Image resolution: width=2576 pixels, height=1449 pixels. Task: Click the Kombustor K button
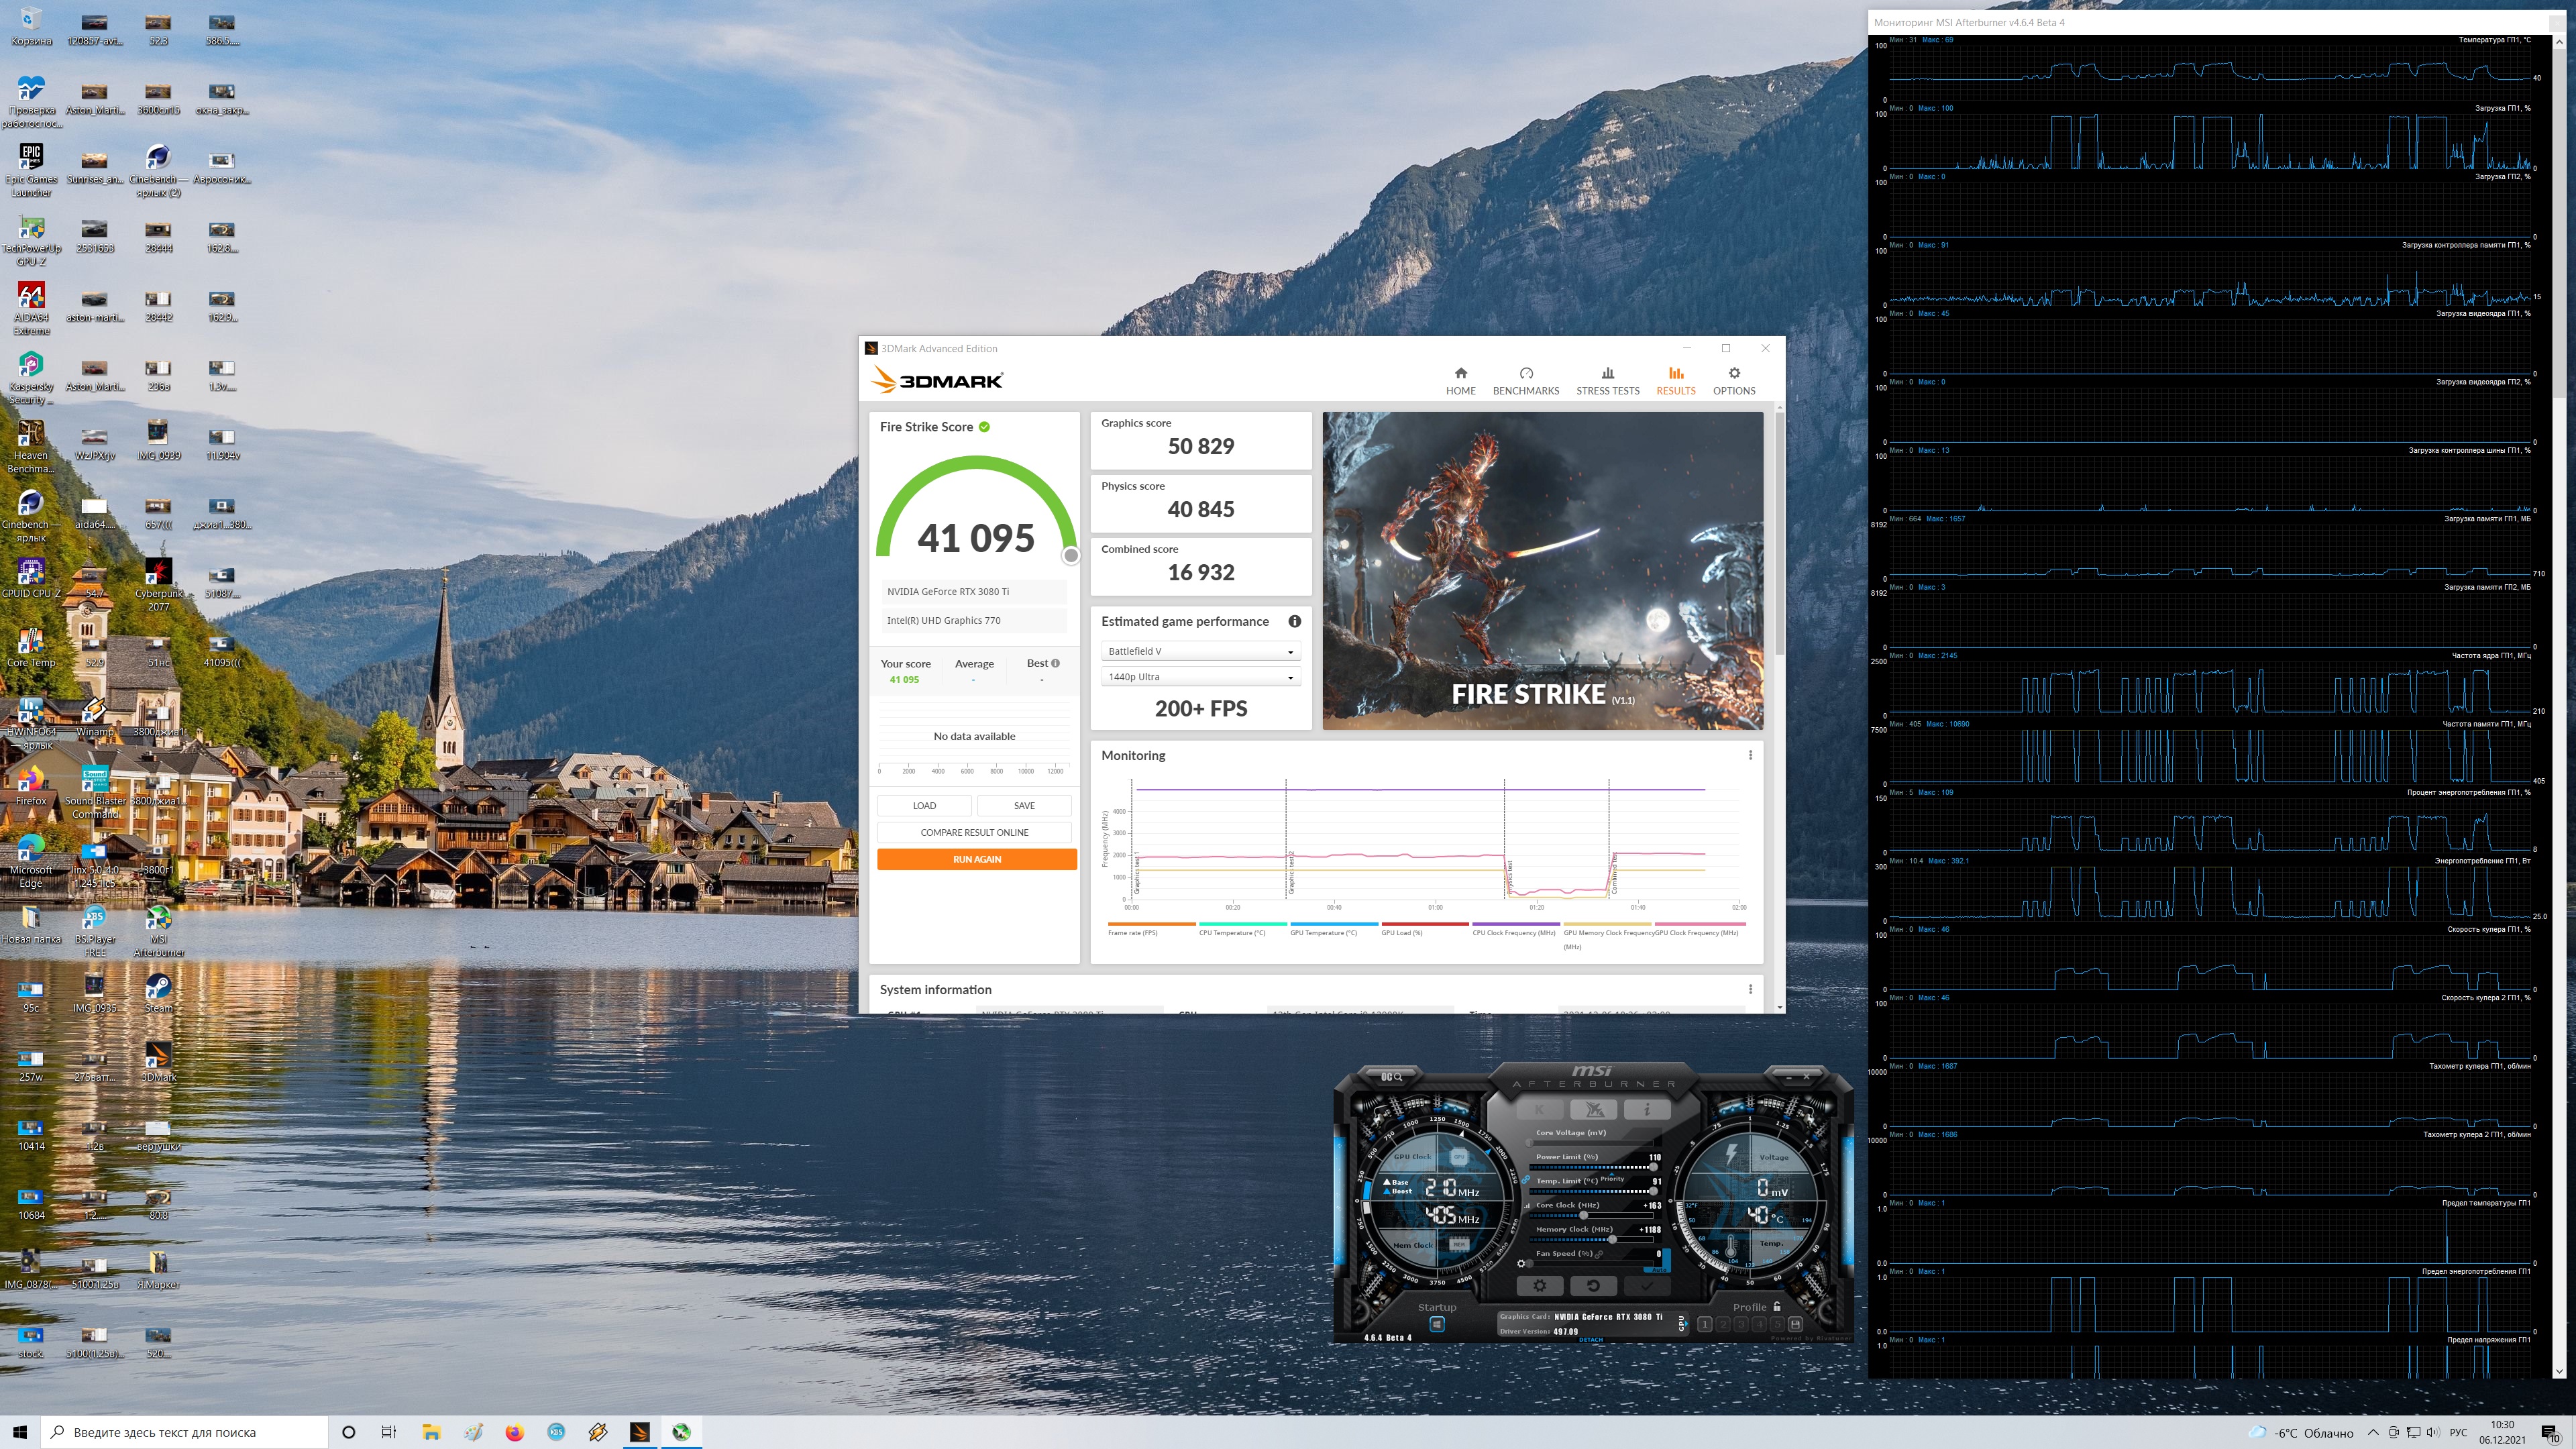[x=1540, y=1109]
